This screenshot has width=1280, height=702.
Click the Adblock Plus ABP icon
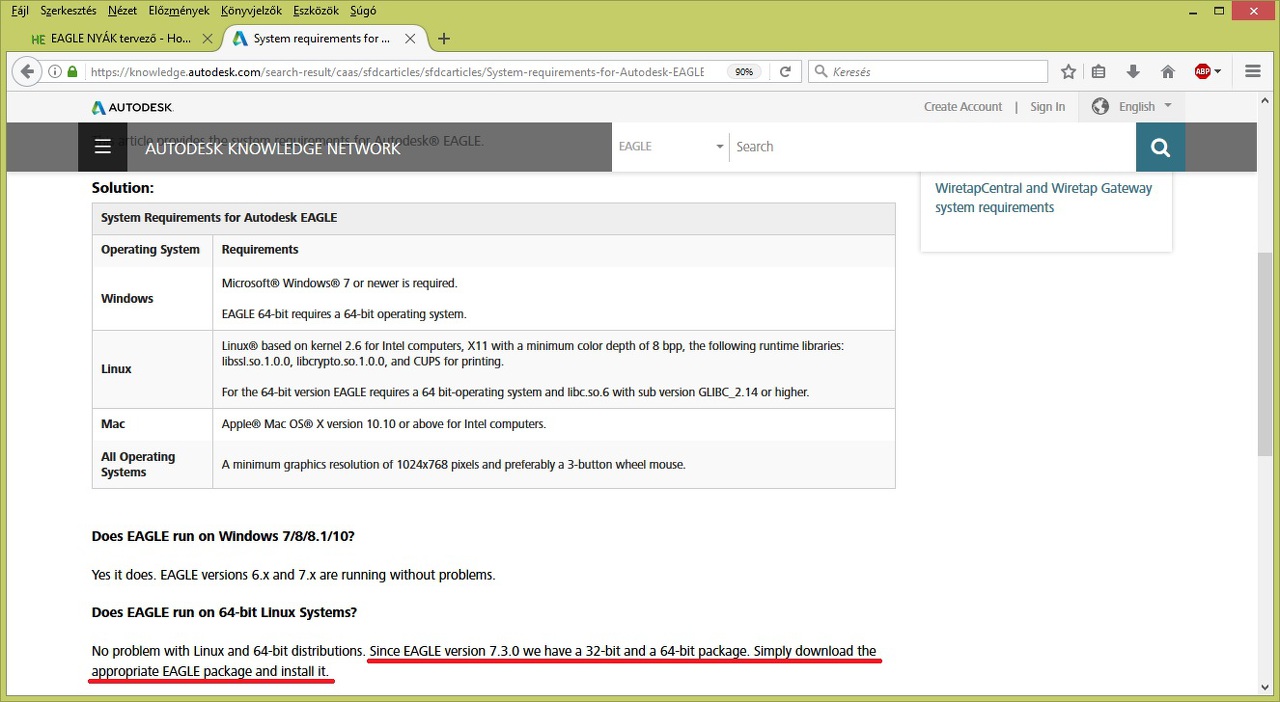[x=1202, y=72]
